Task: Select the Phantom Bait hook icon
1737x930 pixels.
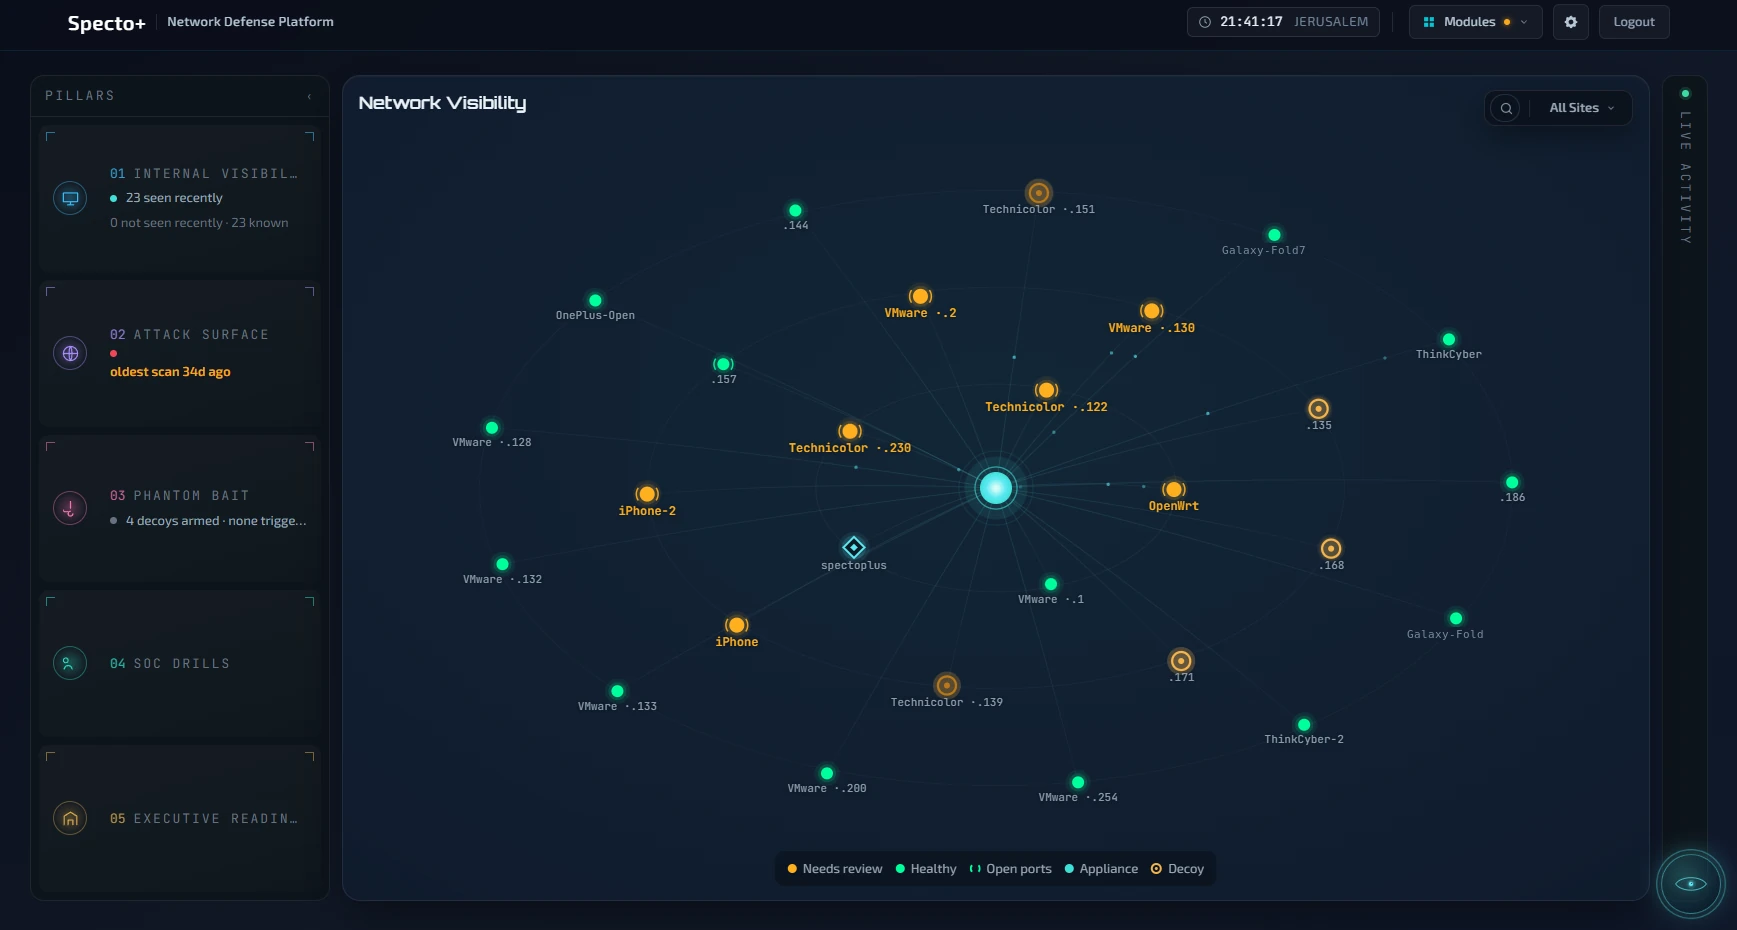Action: (x=70, y=508)
